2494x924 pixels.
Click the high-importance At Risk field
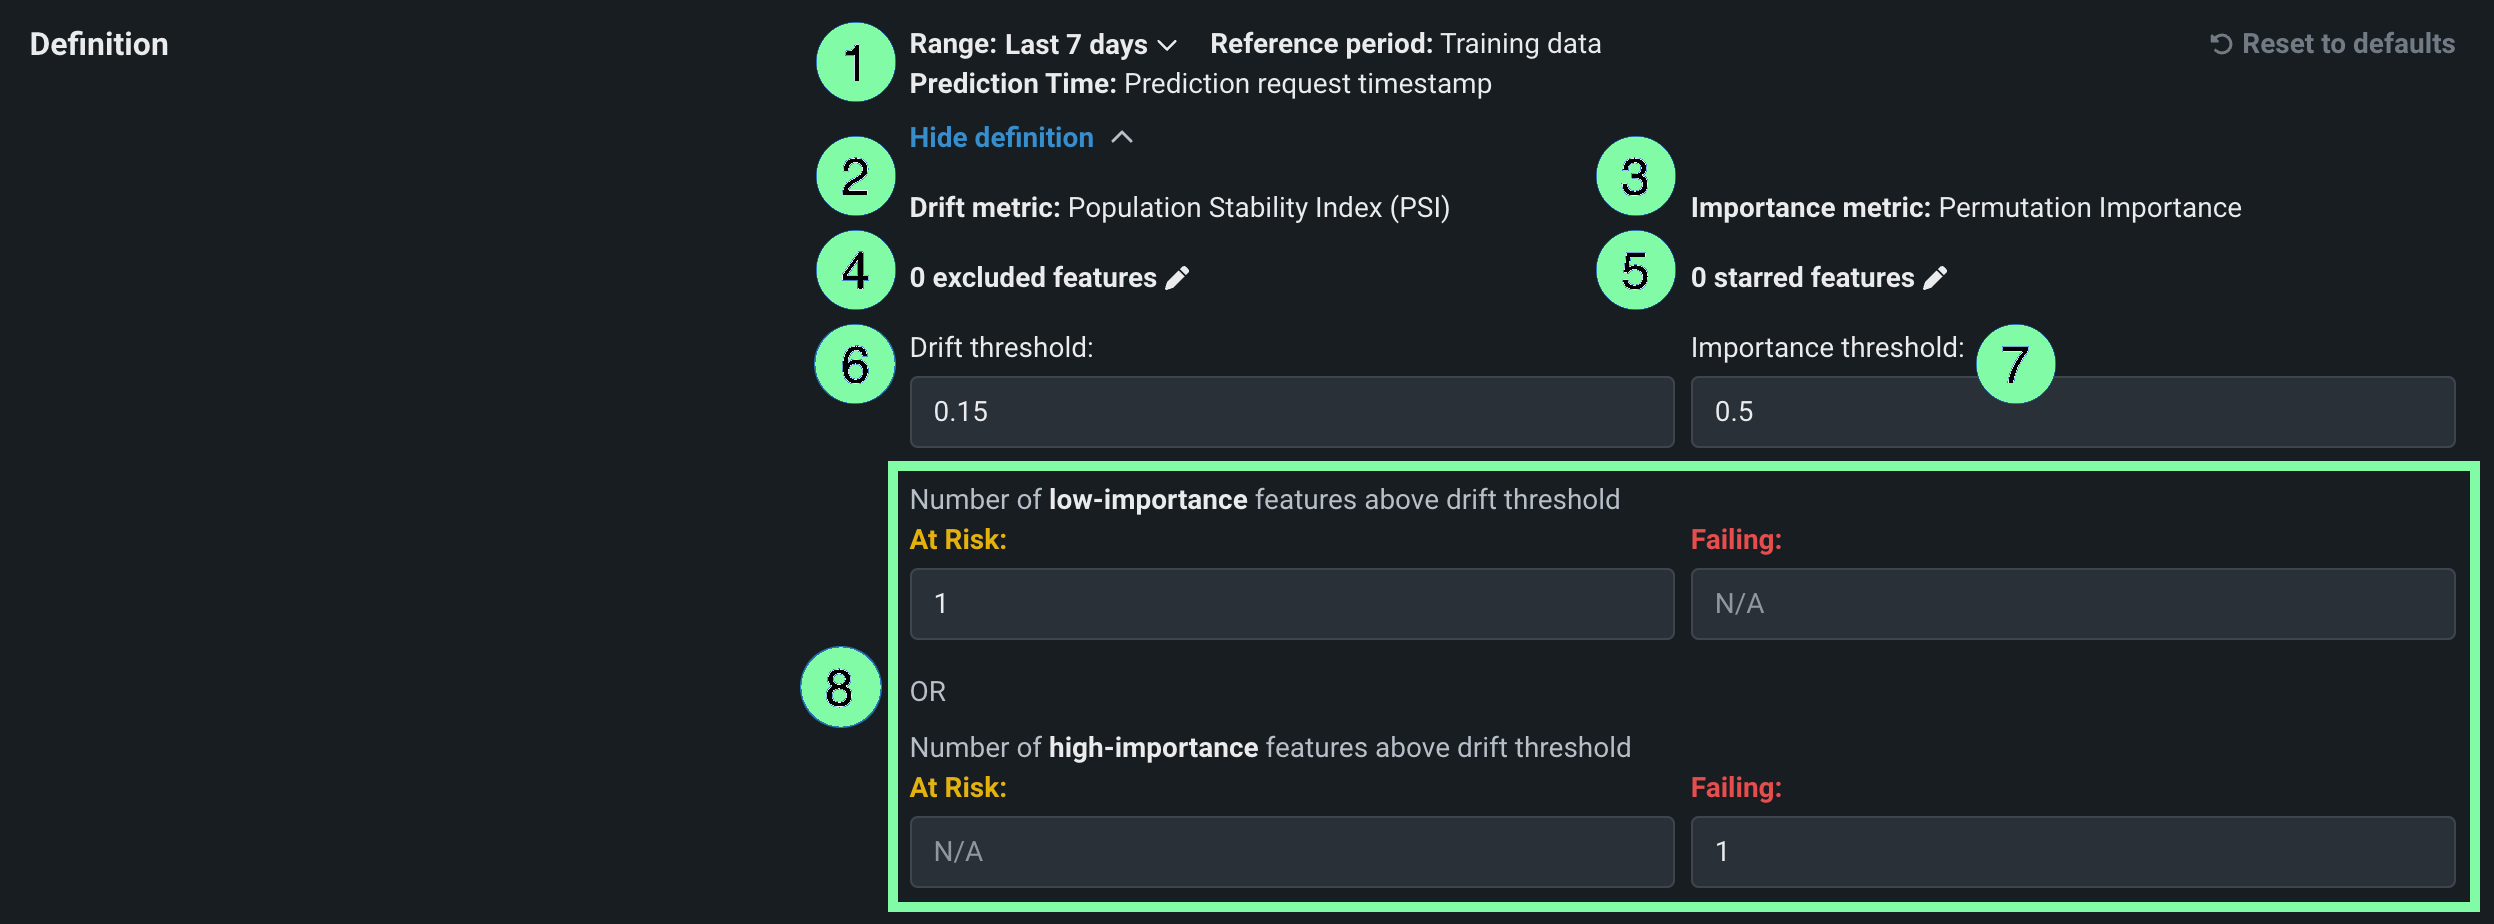click(1291, 852)
